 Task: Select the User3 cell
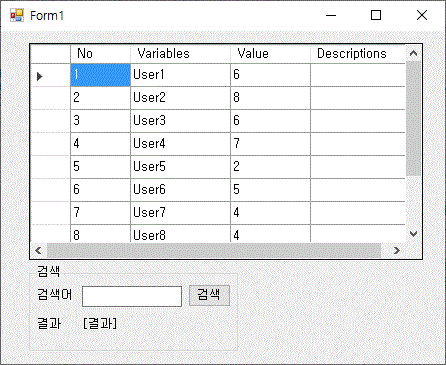pyautogui.click(x=180, y=121)
